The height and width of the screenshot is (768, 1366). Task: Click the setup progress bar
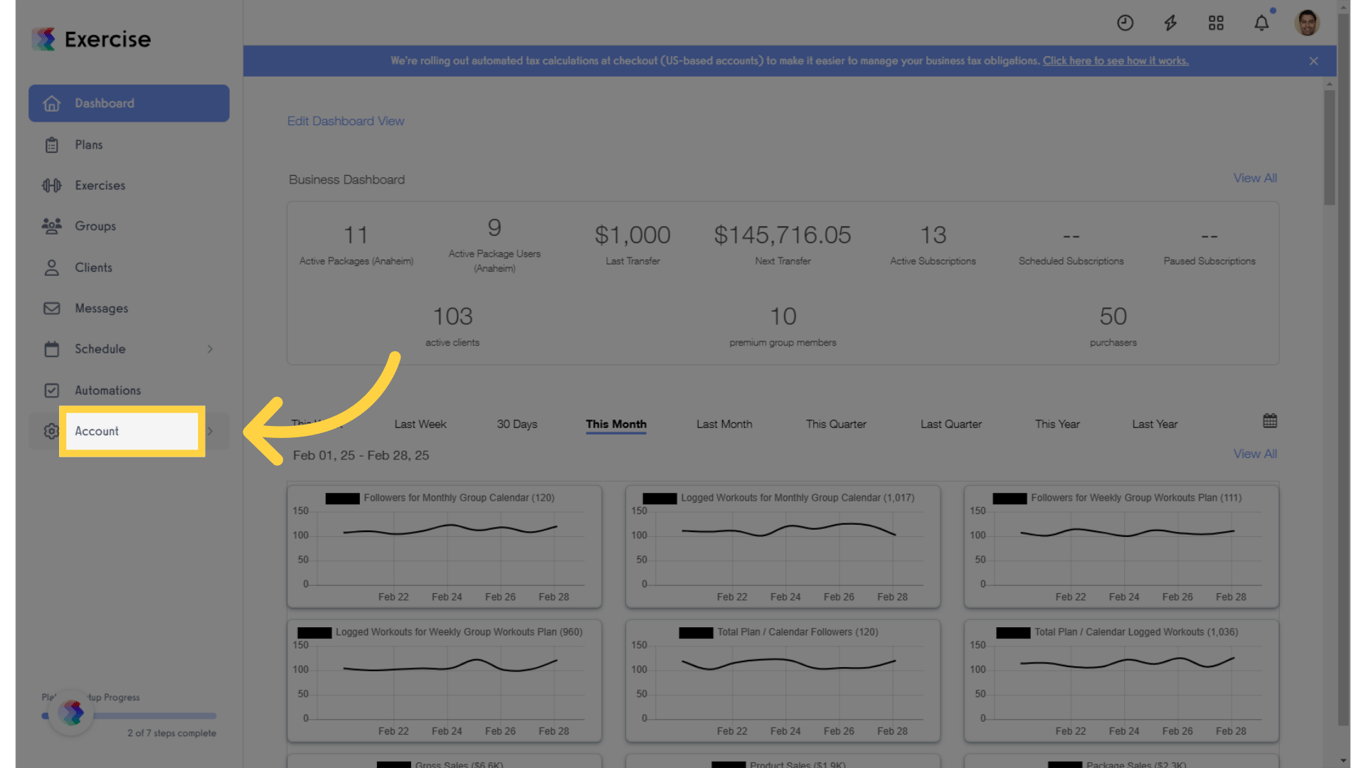[129, 716]
